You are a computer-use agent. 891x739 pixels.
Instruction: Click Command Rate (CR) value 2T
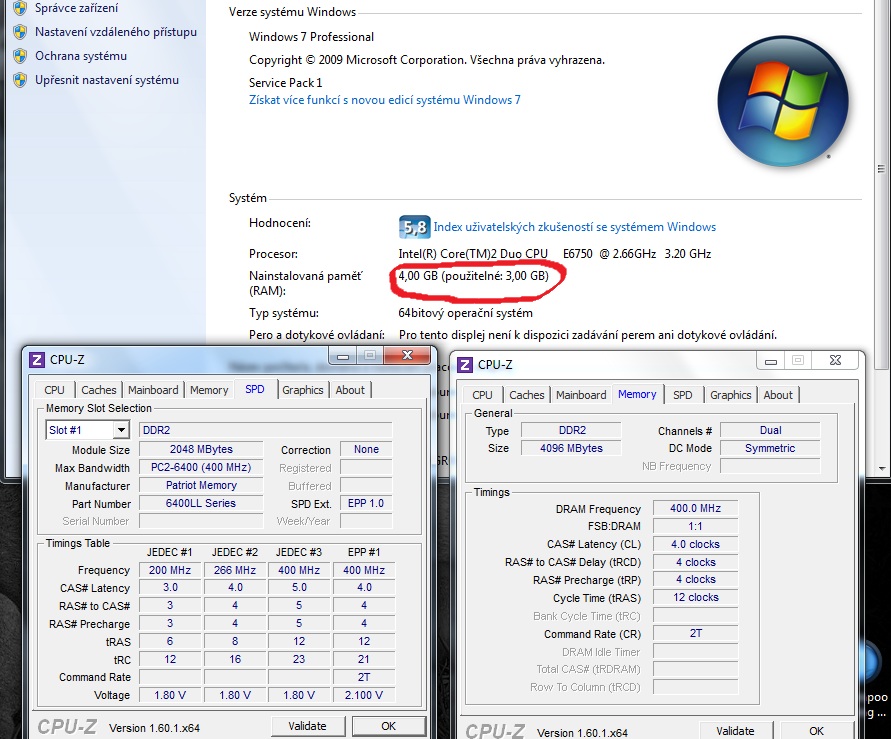coord(696,633)
